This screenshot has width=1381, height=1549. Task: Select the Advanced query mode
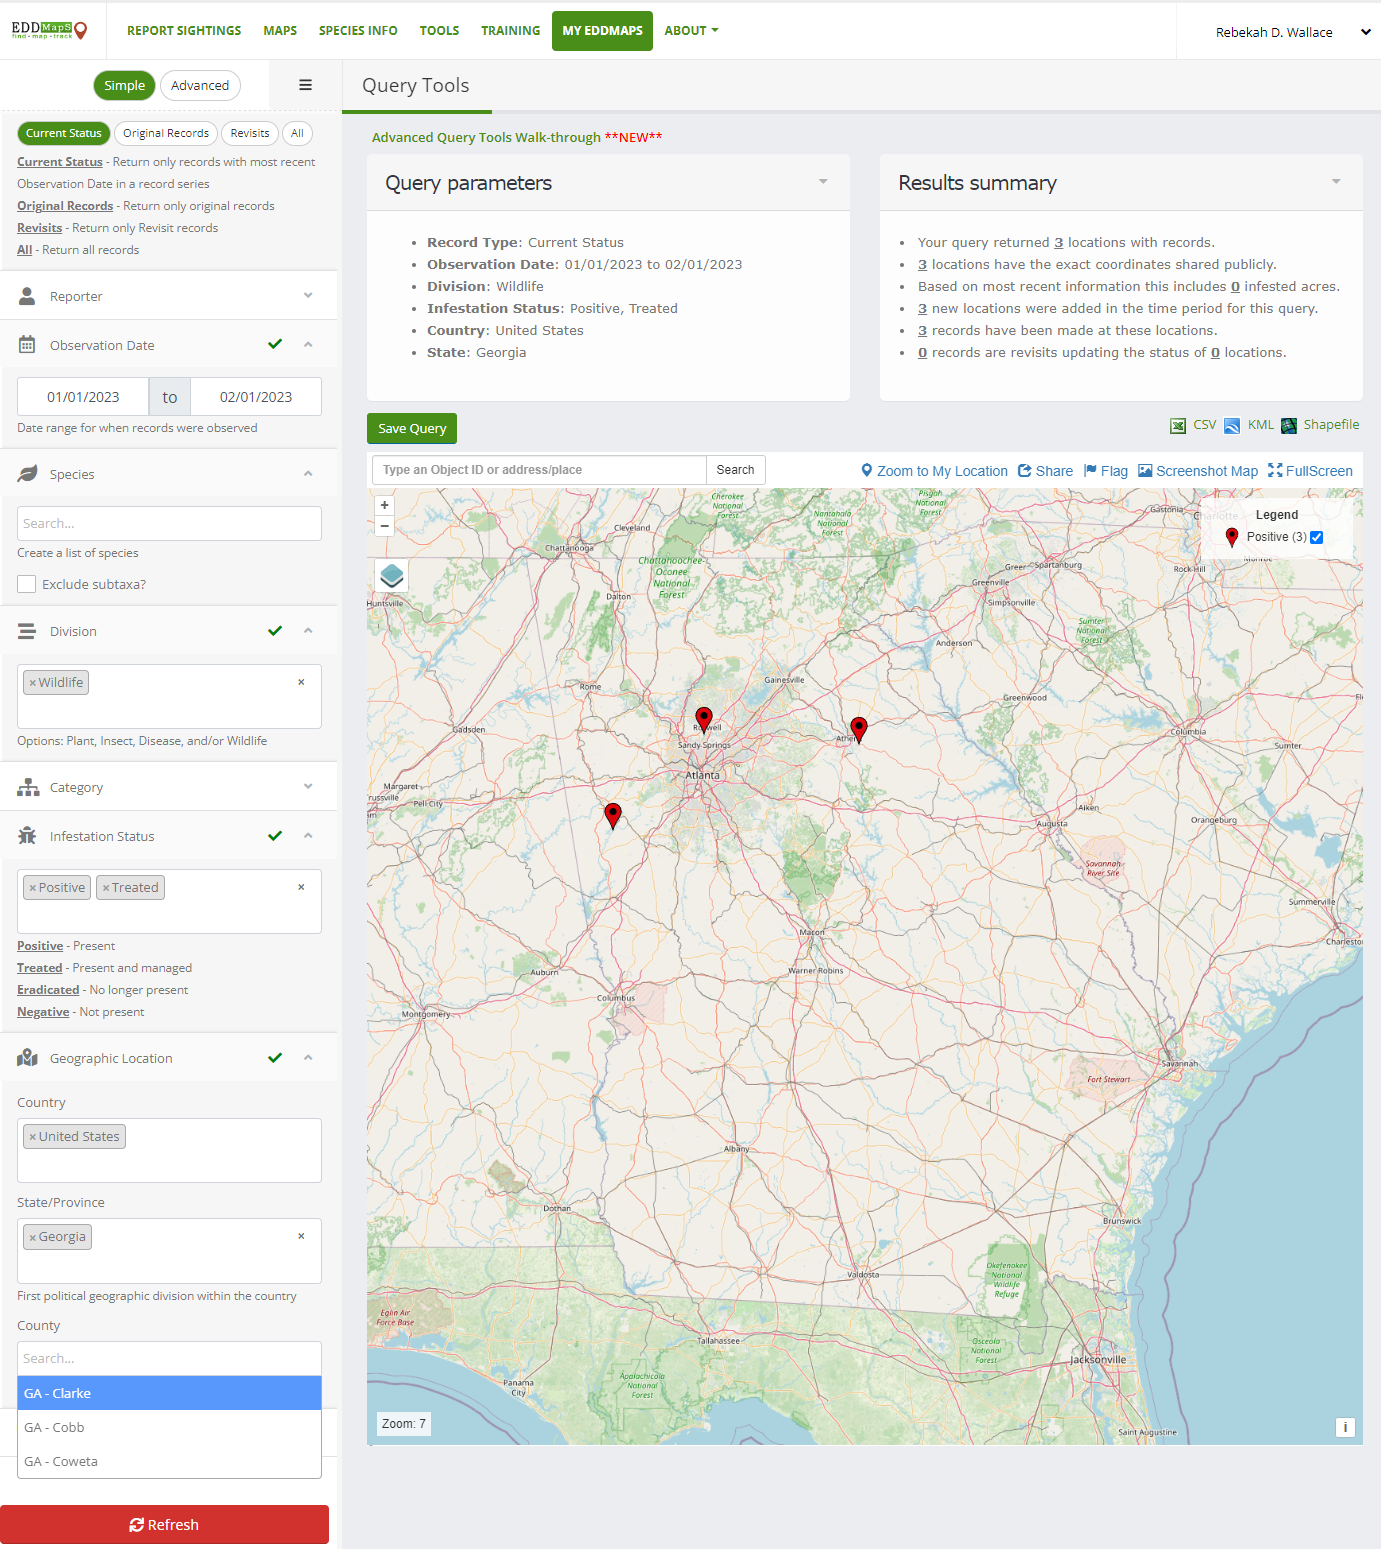tap(200, 85)
